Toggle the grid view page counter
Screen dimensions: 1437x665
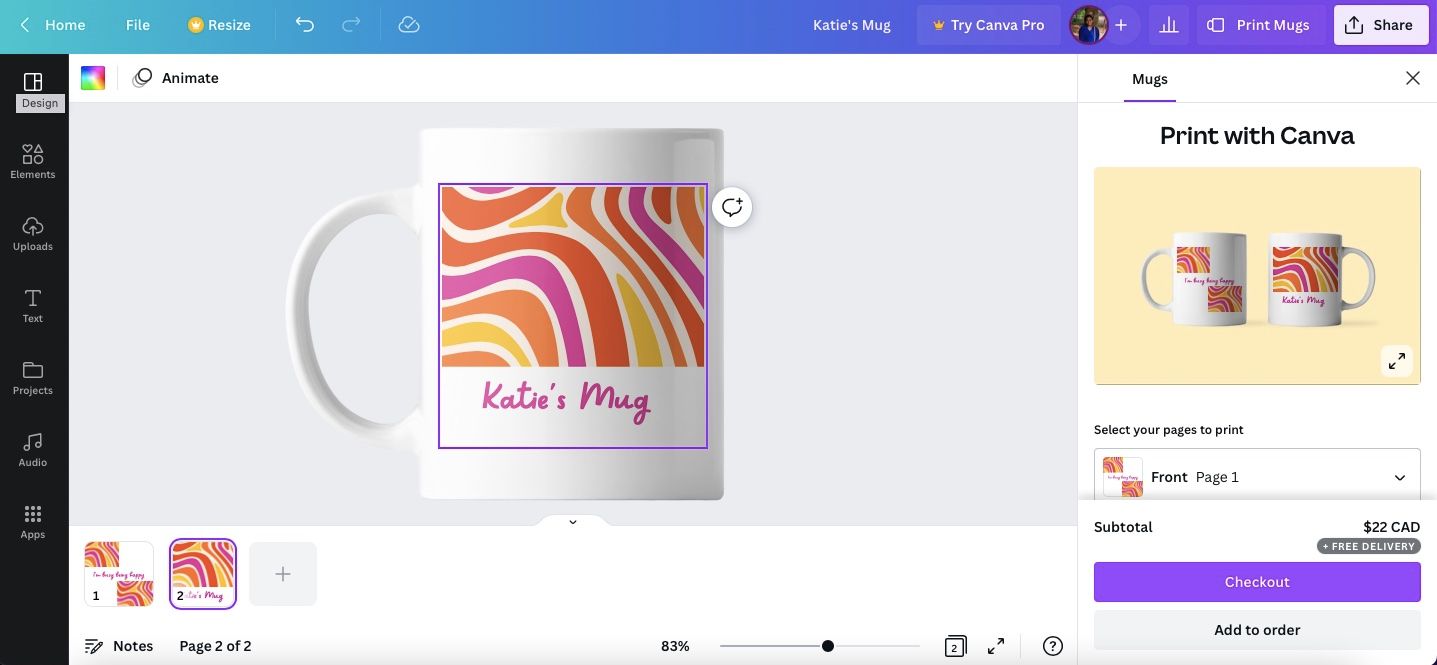coord(954,647)
